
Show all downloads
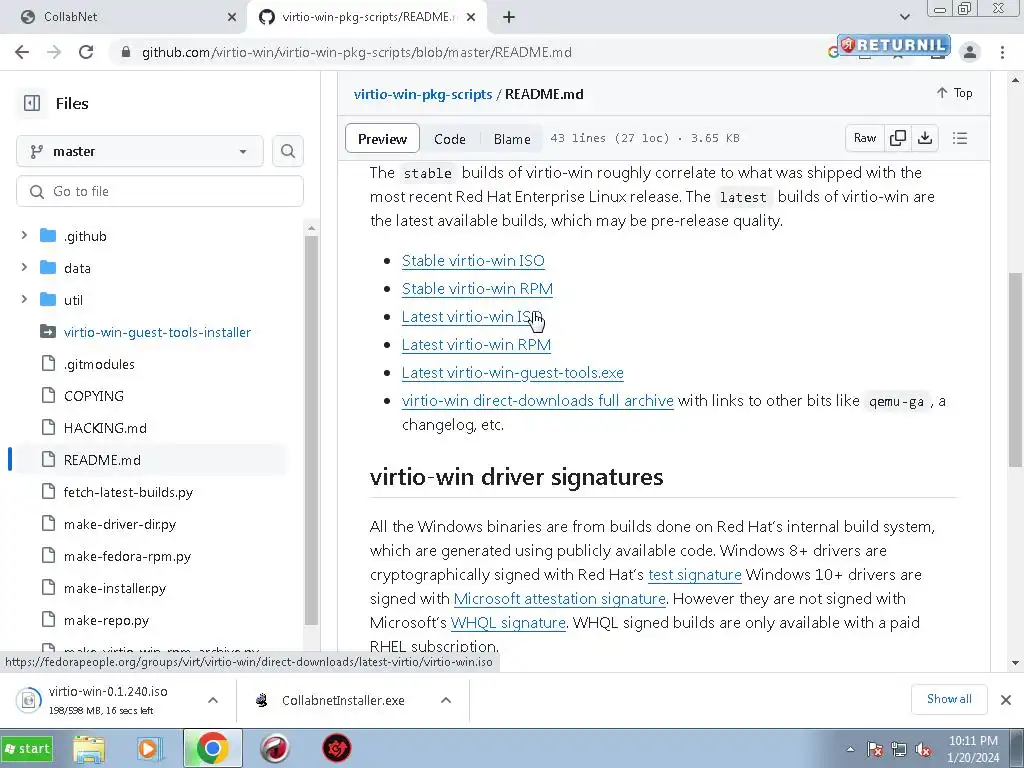(x=949, y=699)
